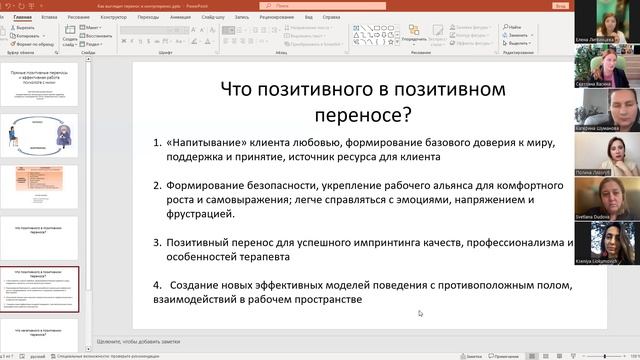Click in the Поиск search box
The height and width of the screenshot is (360, 640).
click(x=322, y=6)
